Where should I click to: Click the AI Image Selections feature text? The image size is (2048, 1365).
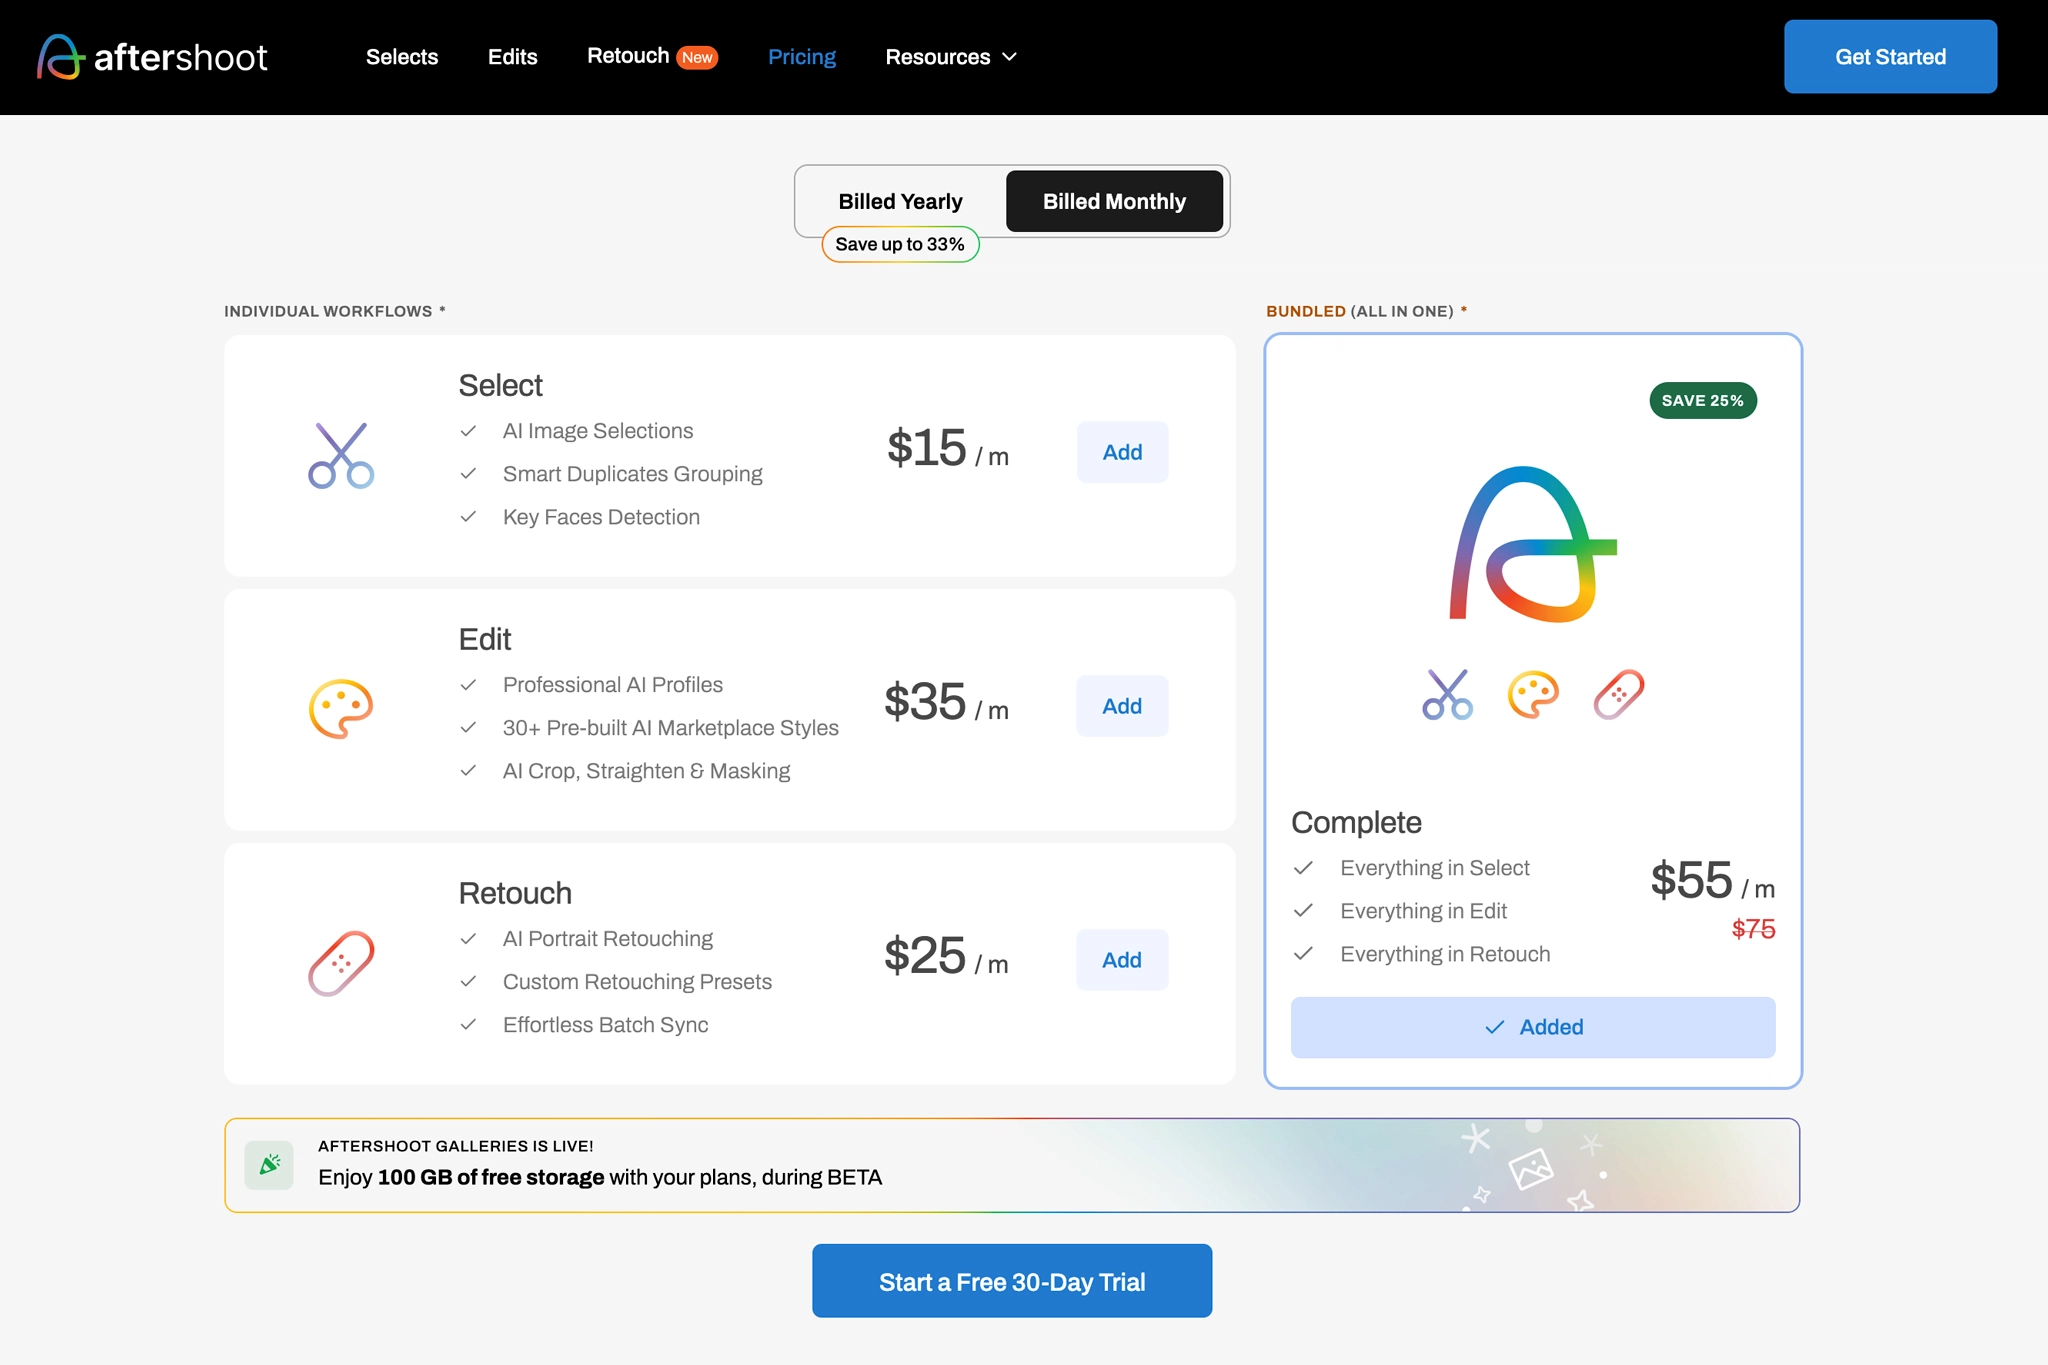(x=598, y=431)
